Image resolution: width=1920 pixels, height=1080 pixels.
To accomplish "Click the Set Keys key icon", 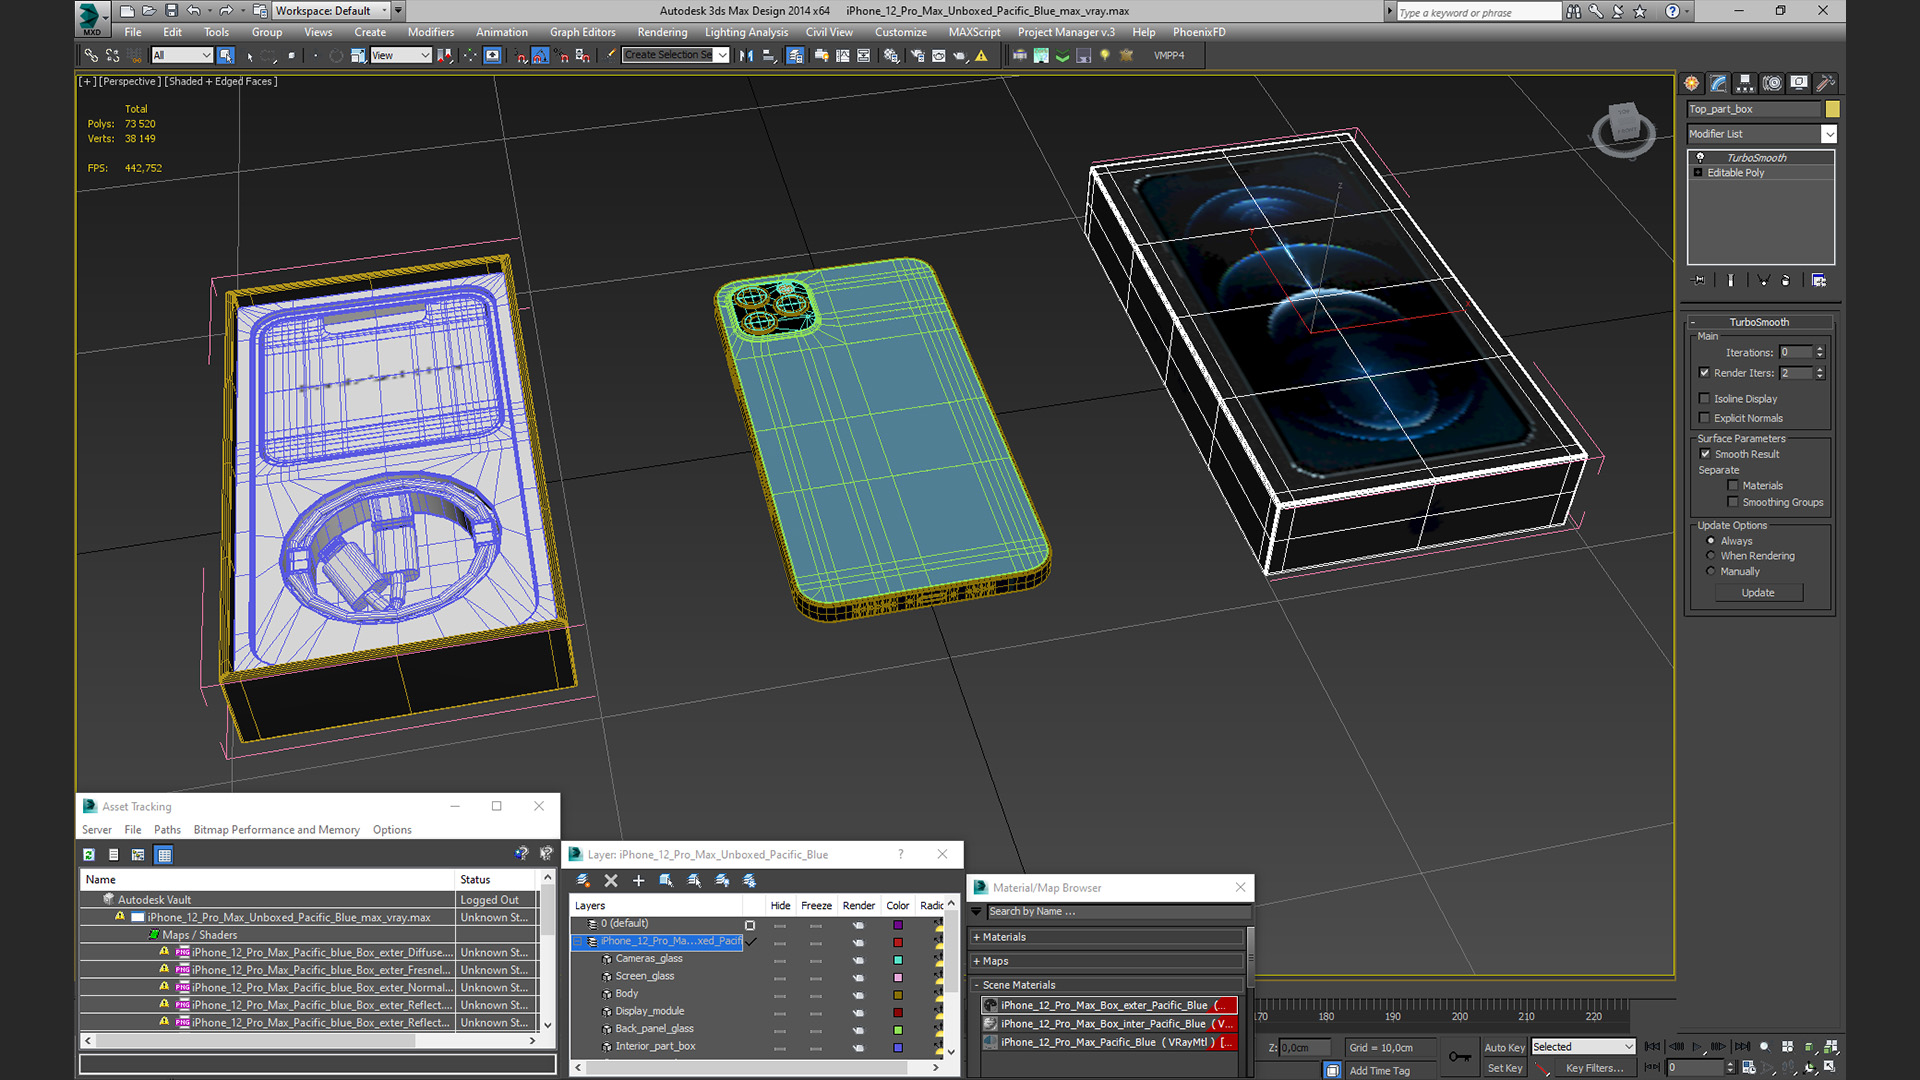I will click(x=1460, y=1057).
